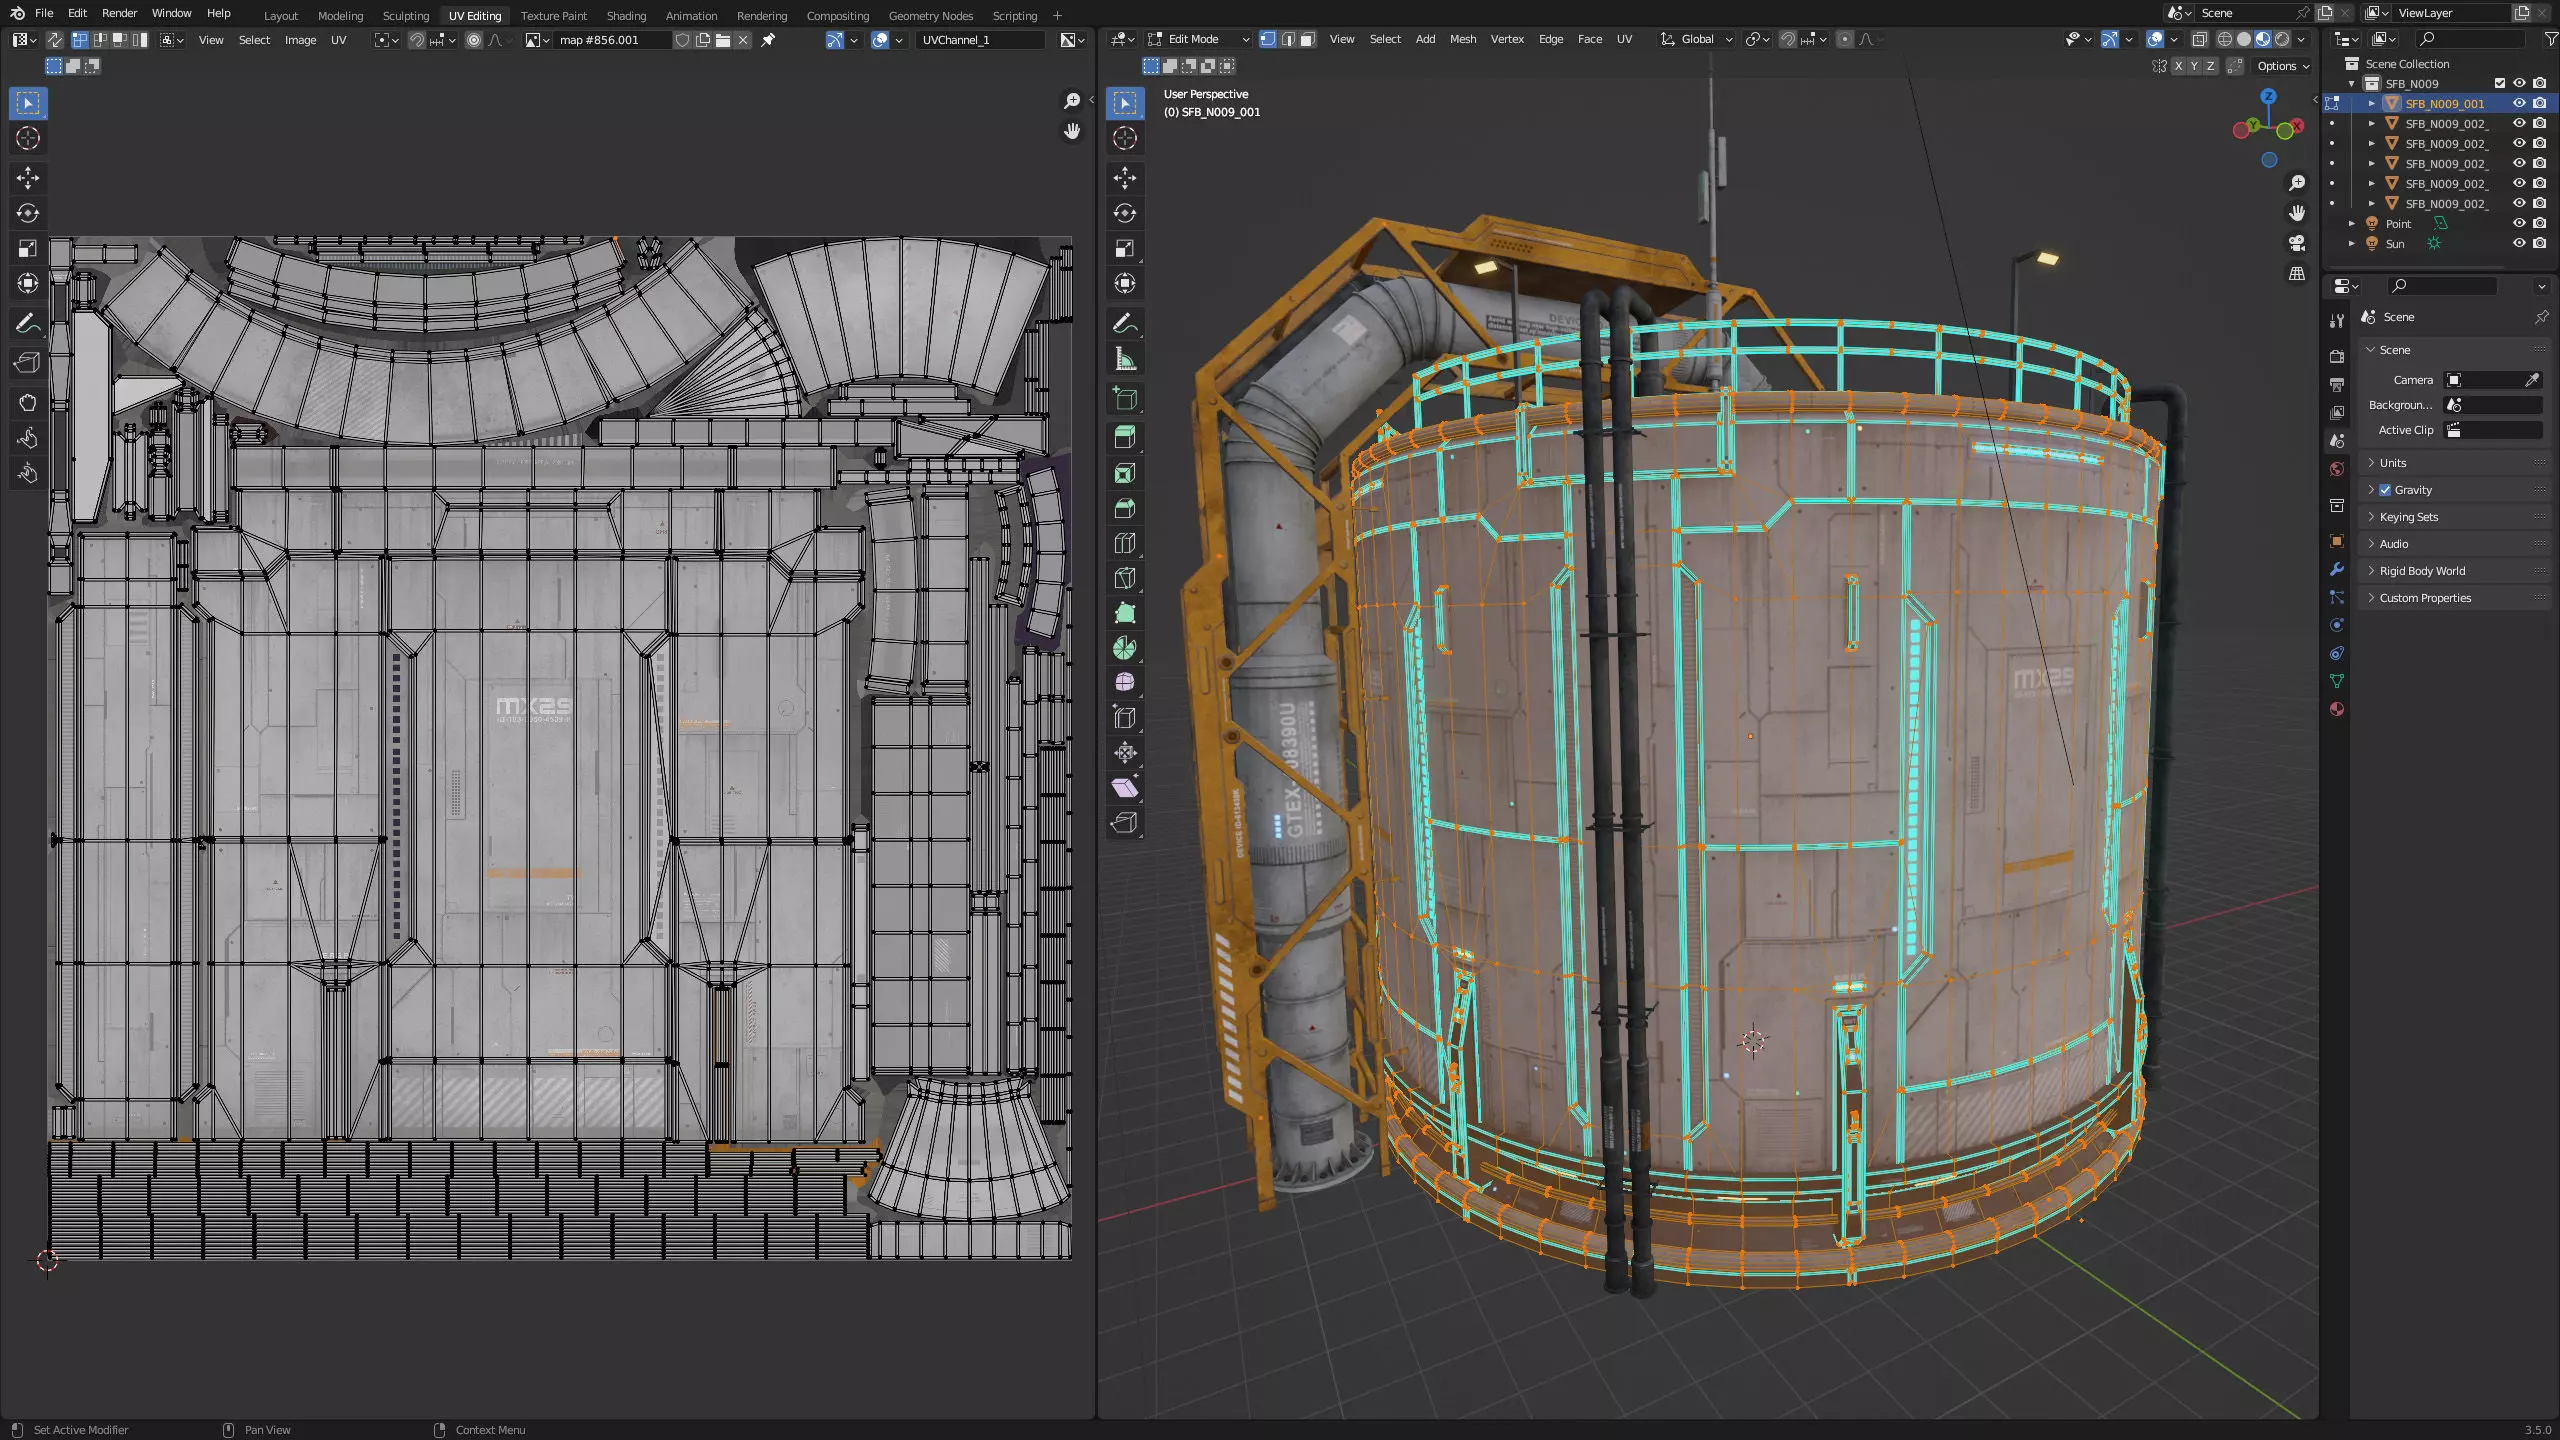Select the Cursor tool in UV editor
This screenshot has width=2560, height=1440.
[x=28, y=138]
